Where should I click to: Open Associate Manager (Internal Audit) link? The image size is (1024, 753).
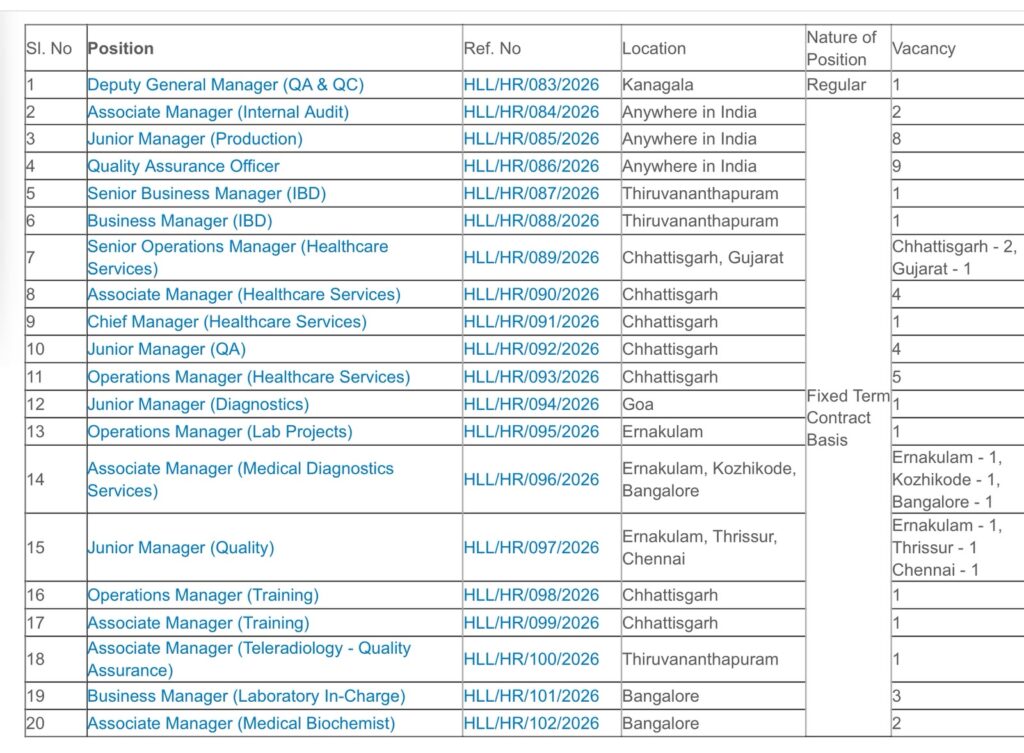[x=218, y=112]
